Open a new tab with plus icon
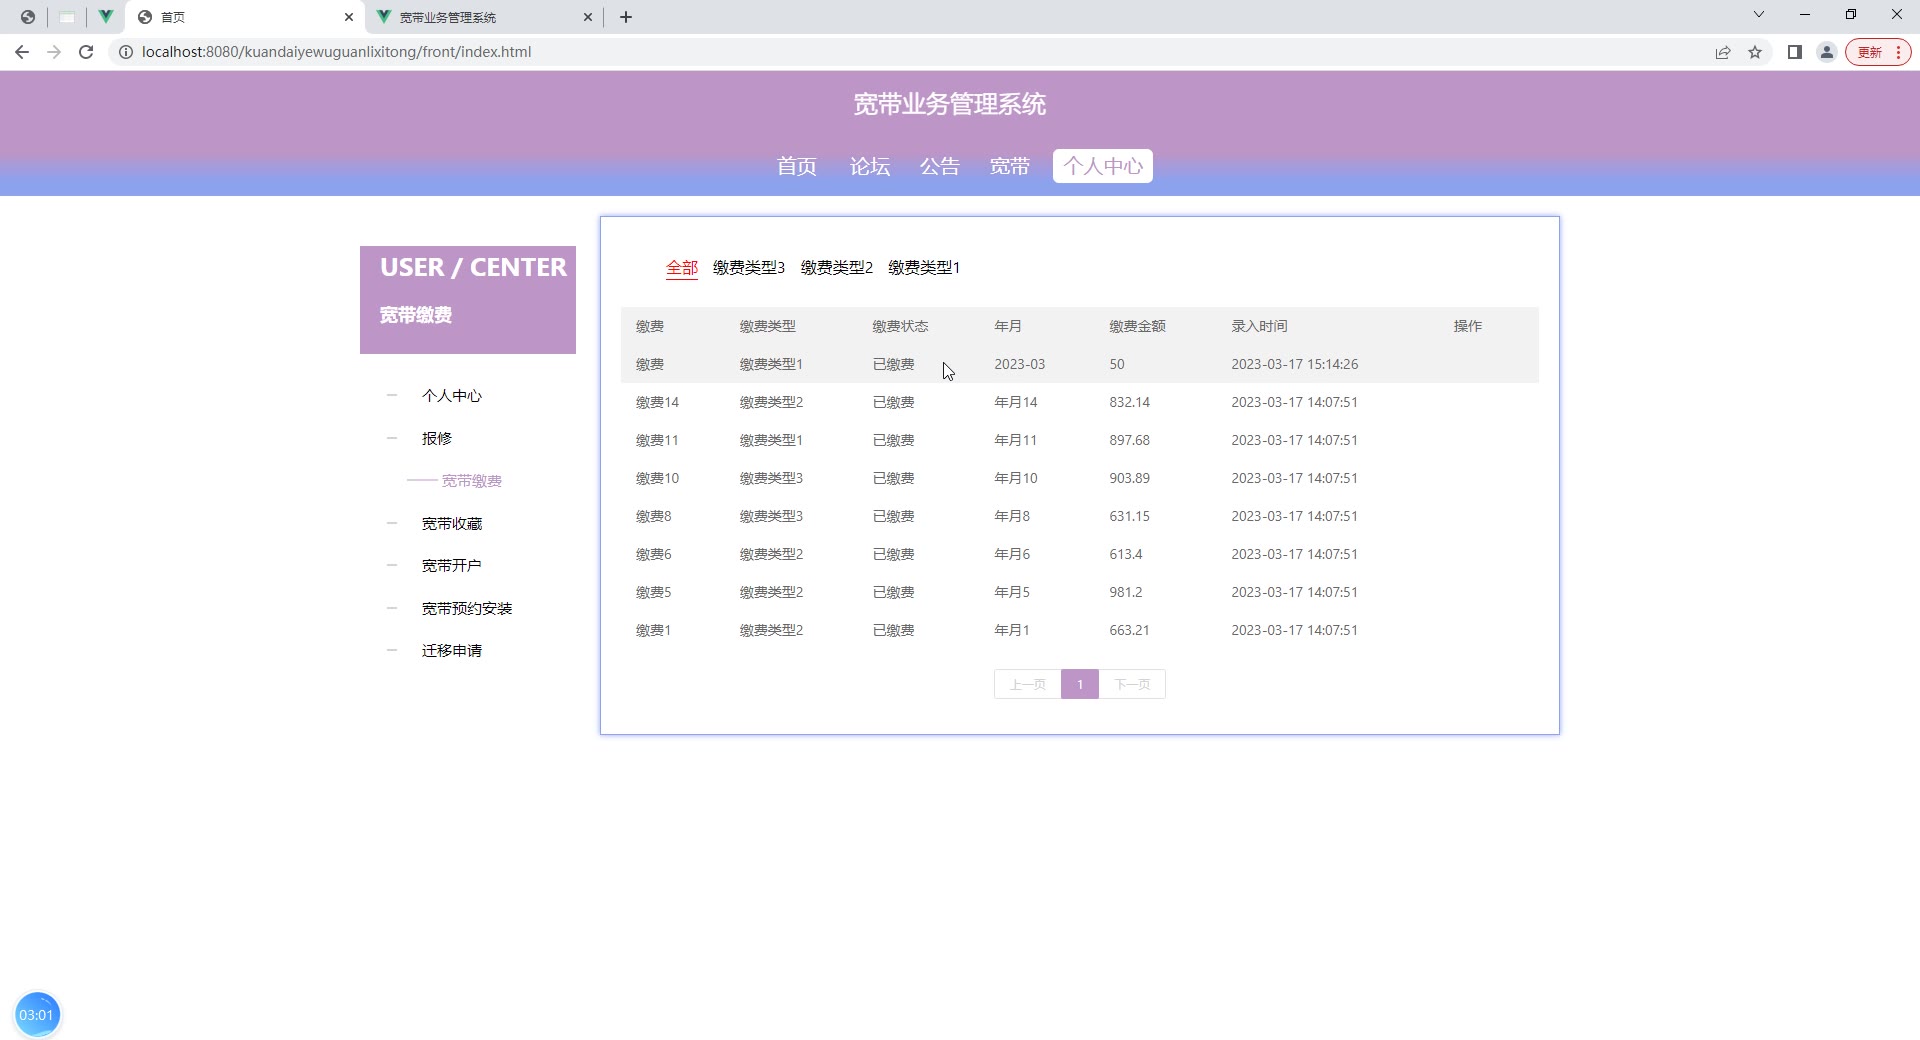The width and height of the screenshot is (1920, 1040). click(x=626, y=17)
